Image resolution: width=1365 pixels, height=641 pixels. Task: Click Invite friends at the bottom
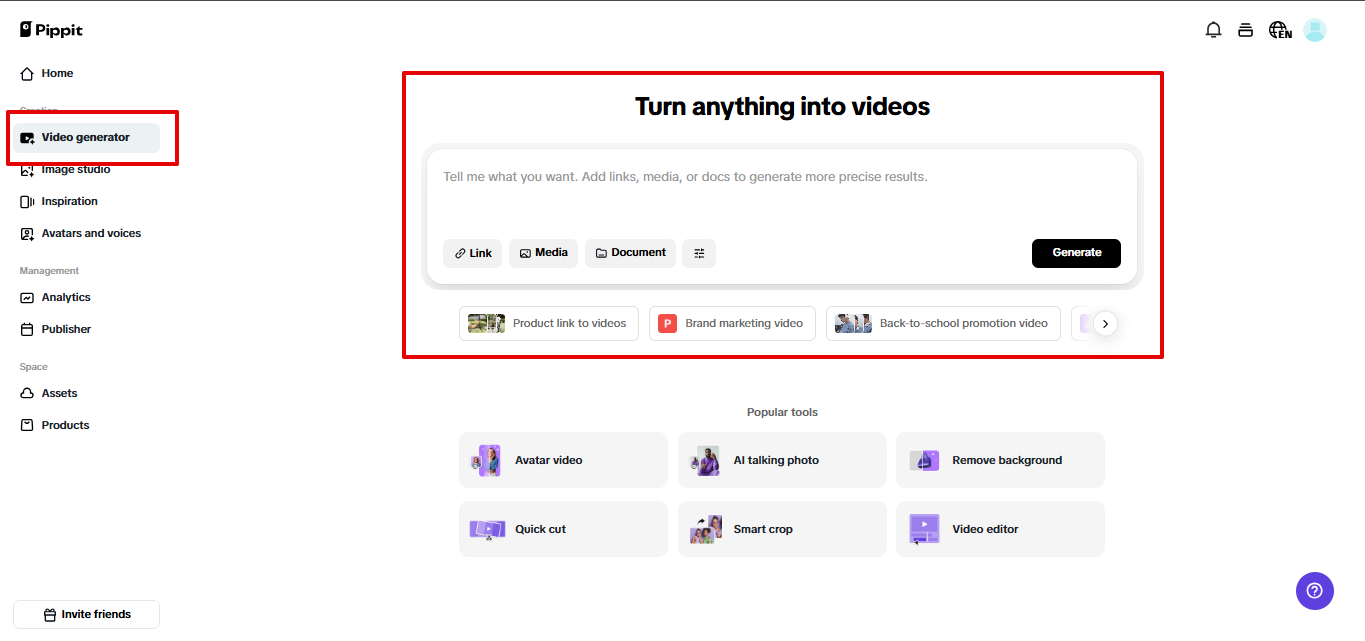click(x=86, y=614)
